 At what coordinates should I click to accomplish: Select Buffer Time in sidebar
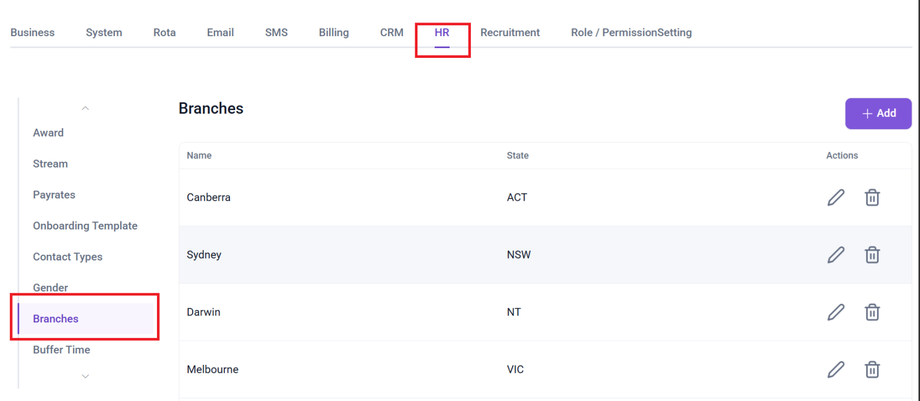click(61, 350)
